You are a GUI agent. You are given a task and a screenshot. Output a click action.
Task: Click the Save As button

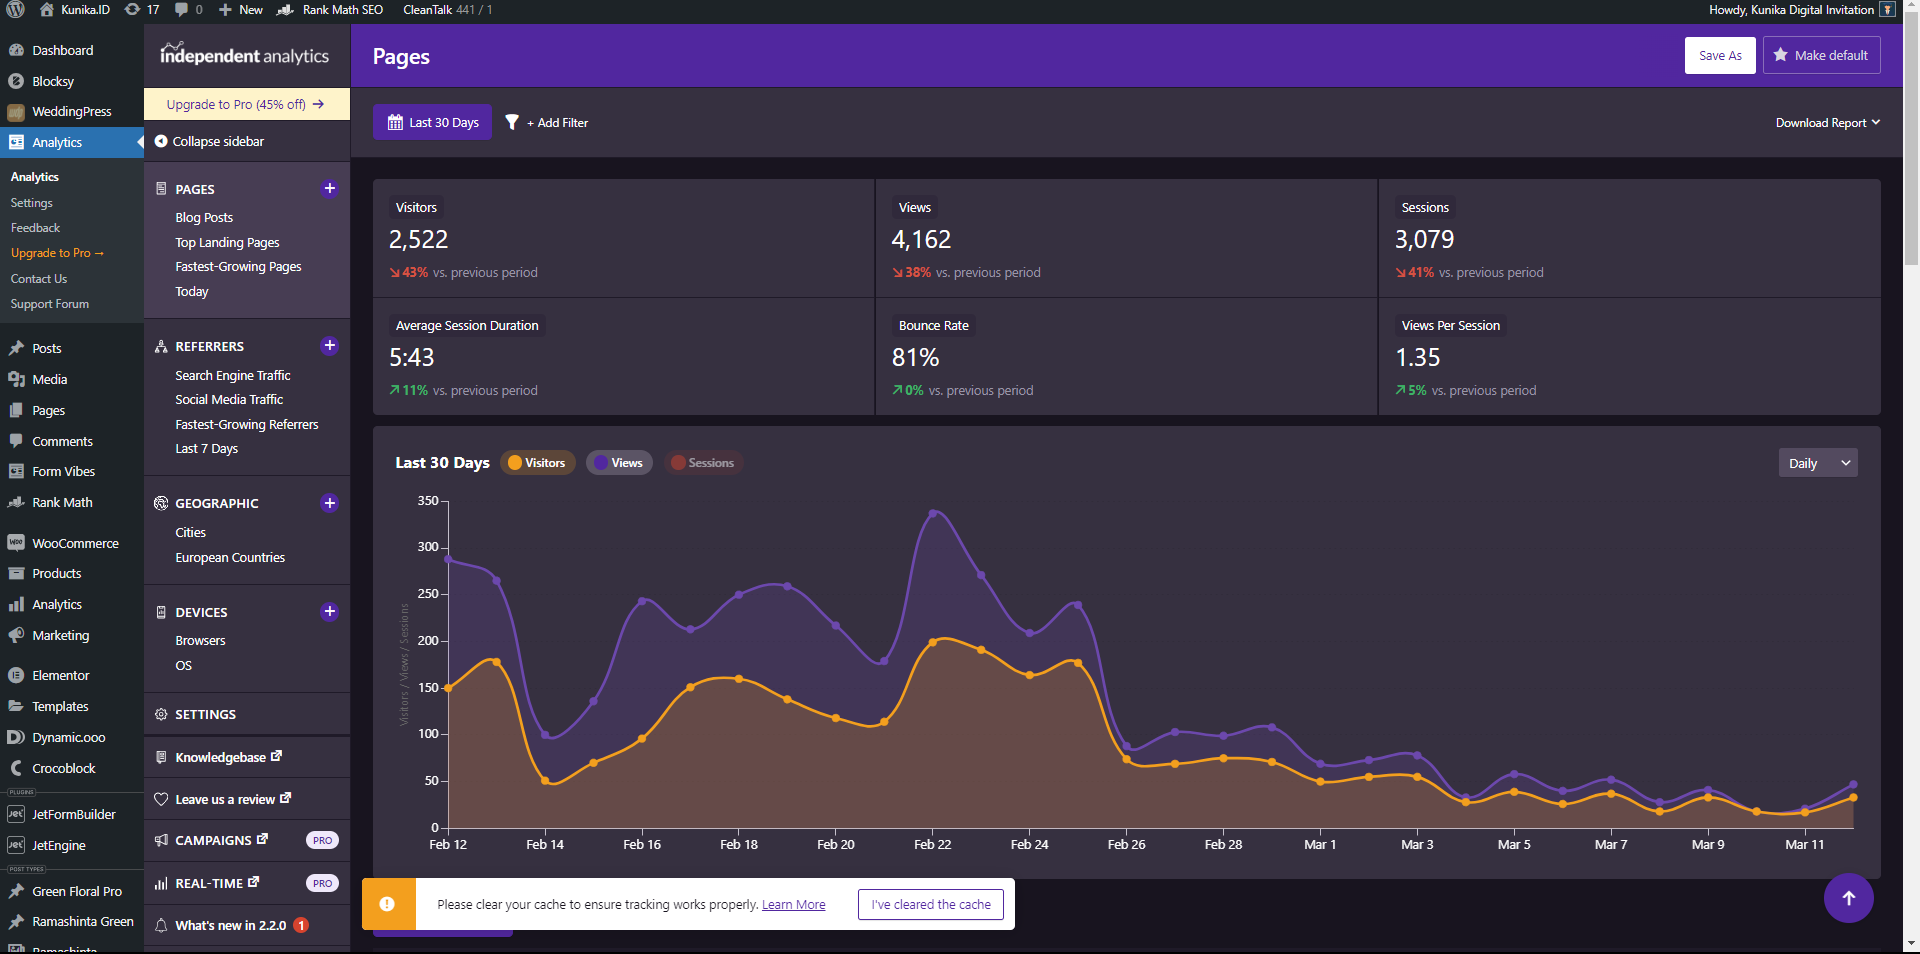[1719, 56]
